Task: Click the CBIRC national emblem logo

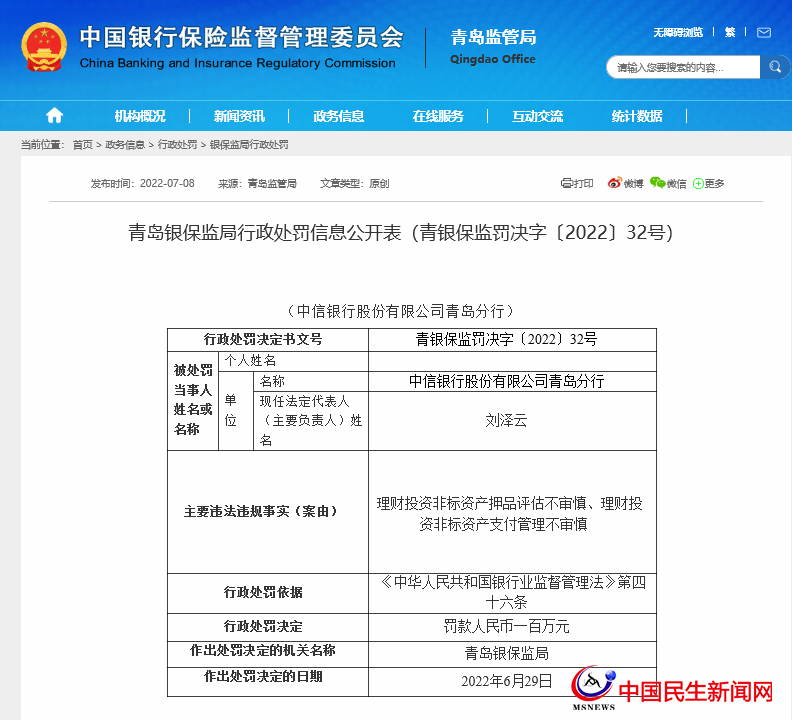Action: (44, 47)
